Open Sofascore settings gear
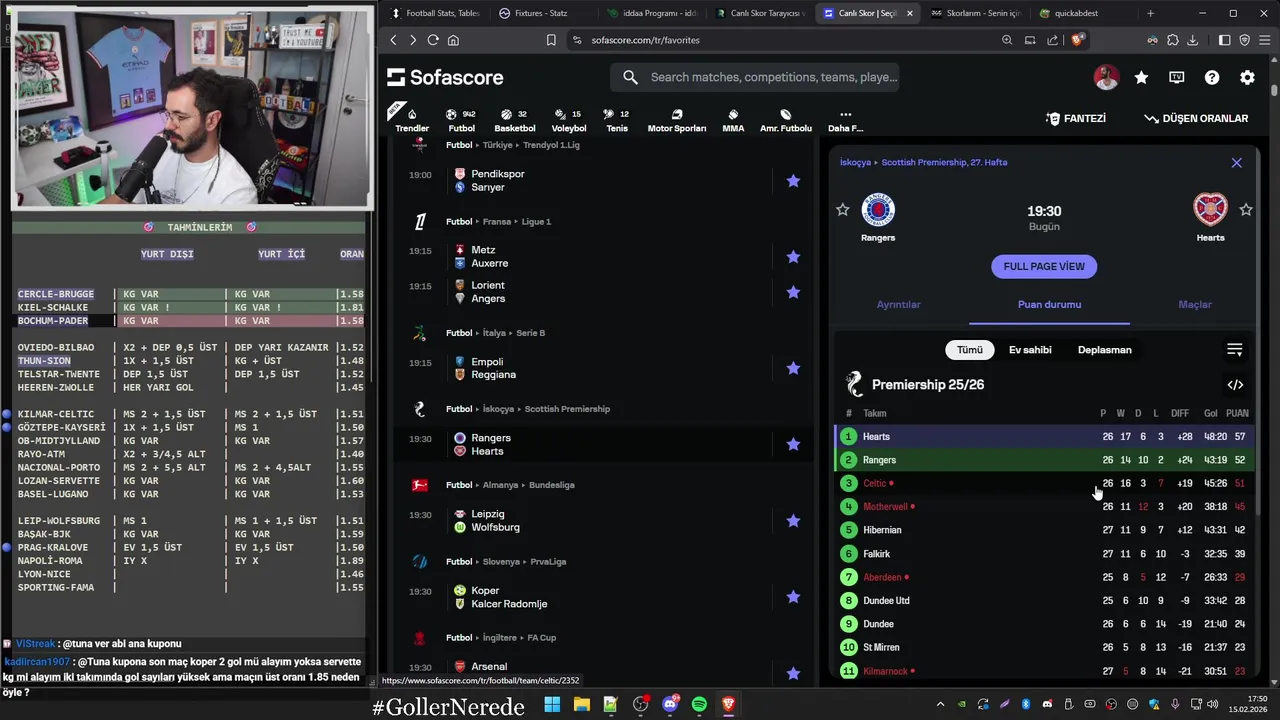Viewport: 1280px width, 720px height. 1247,77
